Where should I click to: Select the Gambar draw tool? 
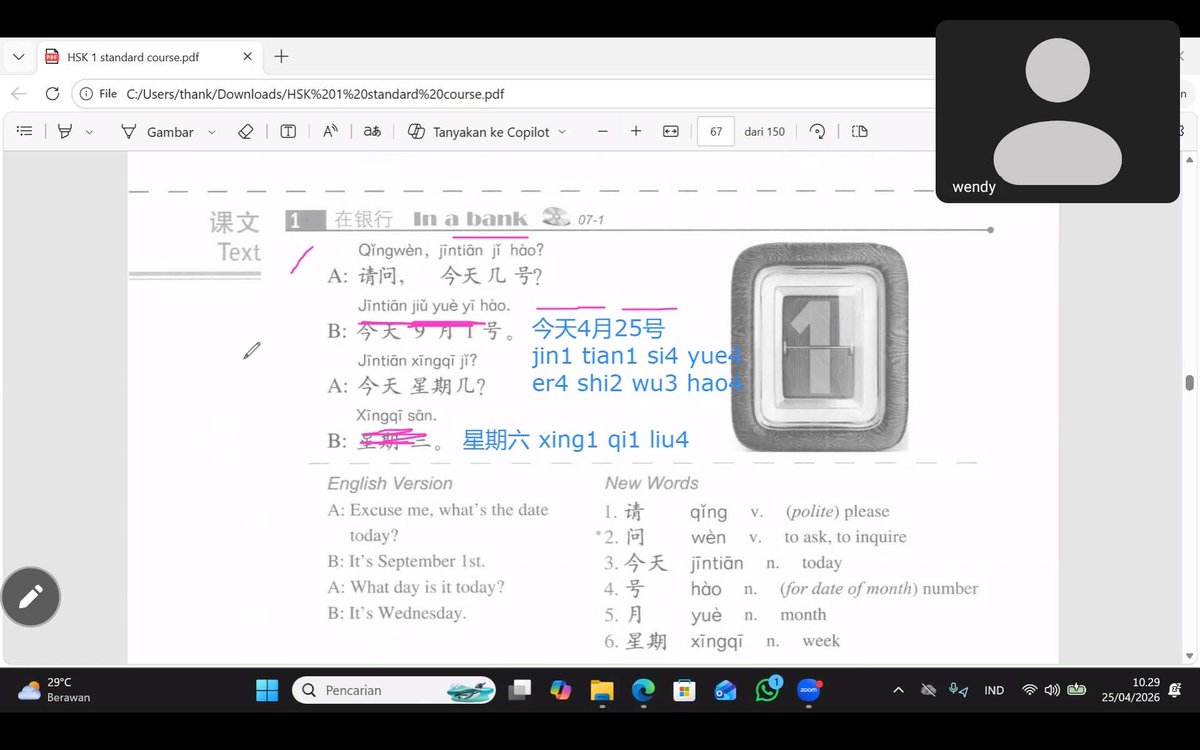click(x=157, y=131)
